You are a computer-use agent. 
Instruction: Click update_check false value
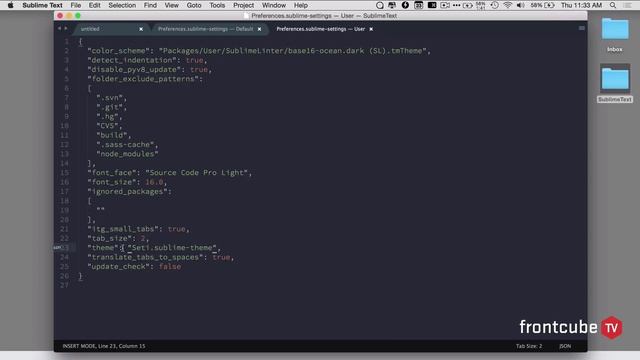[x=170, y=267]
